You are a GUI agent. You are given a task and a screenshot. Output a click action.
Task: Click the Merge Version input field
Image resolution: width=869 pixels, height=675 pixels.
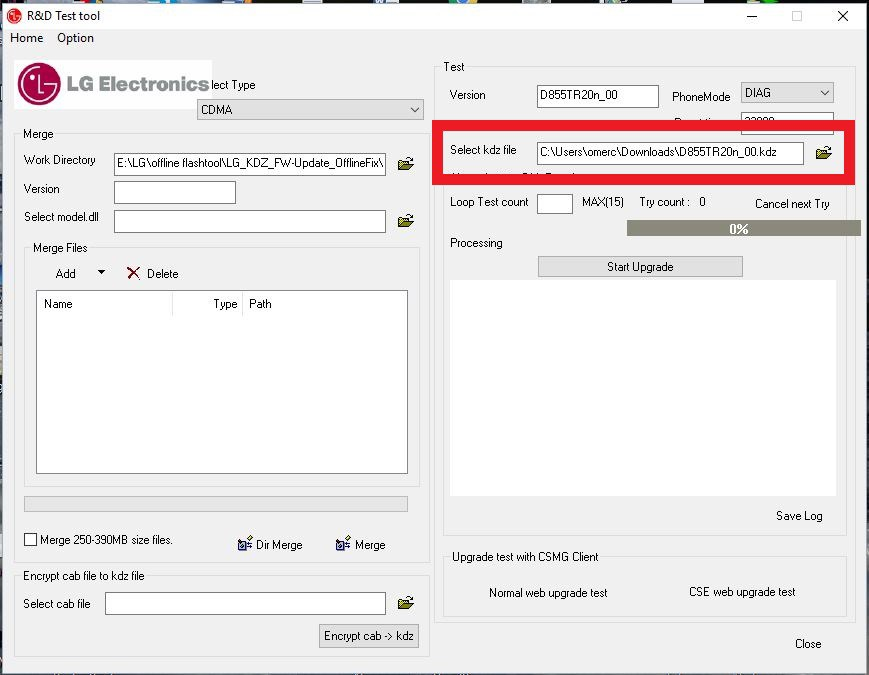pyautogui.click(x=175, y=192)
